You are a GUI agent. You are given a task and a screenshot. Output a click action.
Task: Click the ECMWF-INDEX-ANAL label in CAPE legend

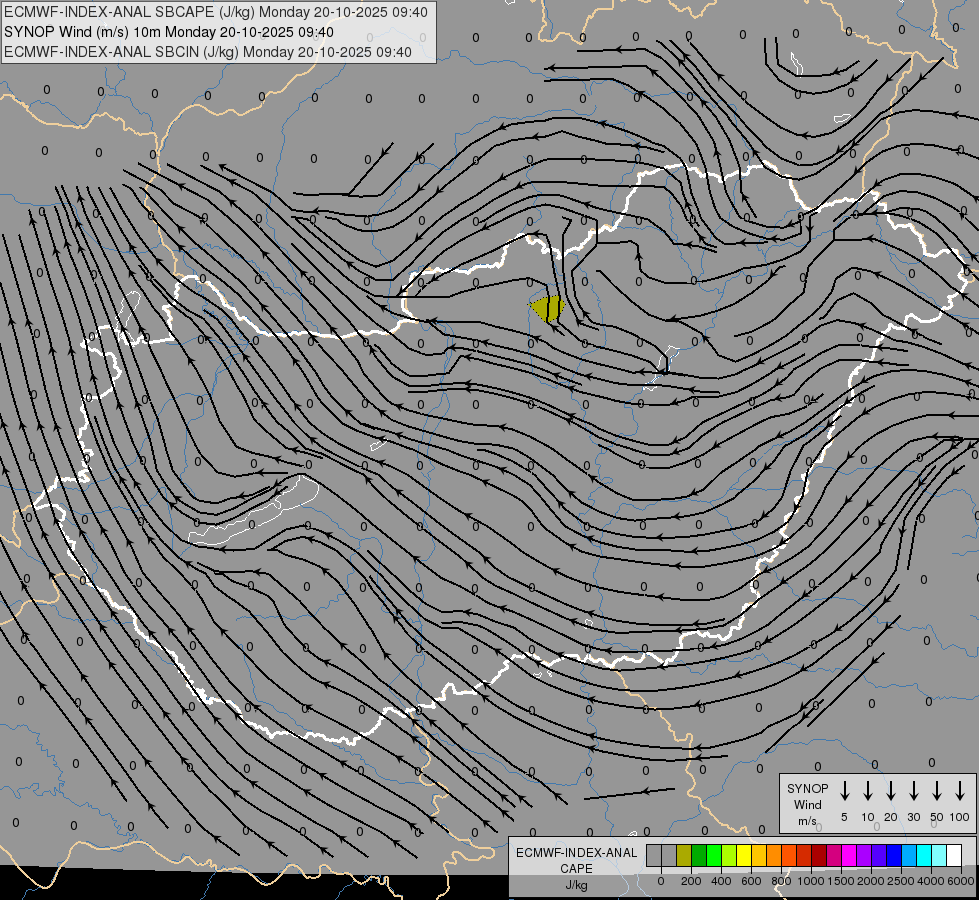coord(576,853)
